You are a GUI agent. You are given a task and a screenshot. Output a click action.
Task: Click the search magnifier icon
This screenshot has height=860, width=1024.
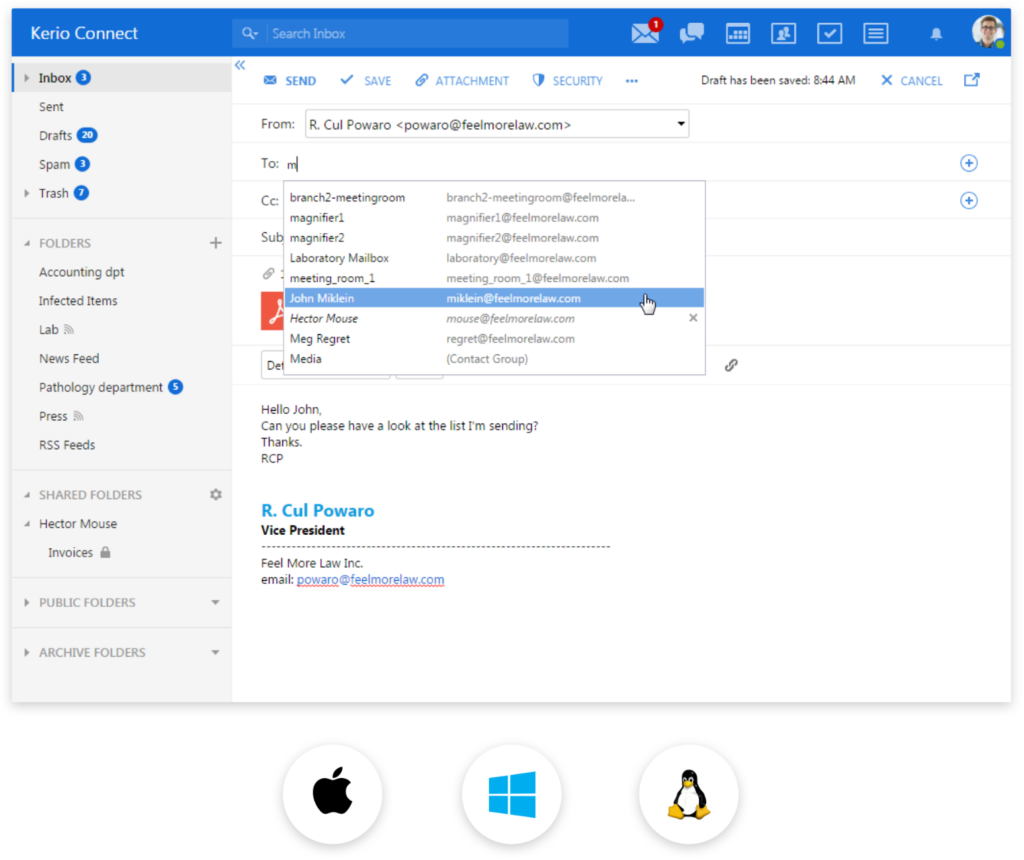coord(248,33)
